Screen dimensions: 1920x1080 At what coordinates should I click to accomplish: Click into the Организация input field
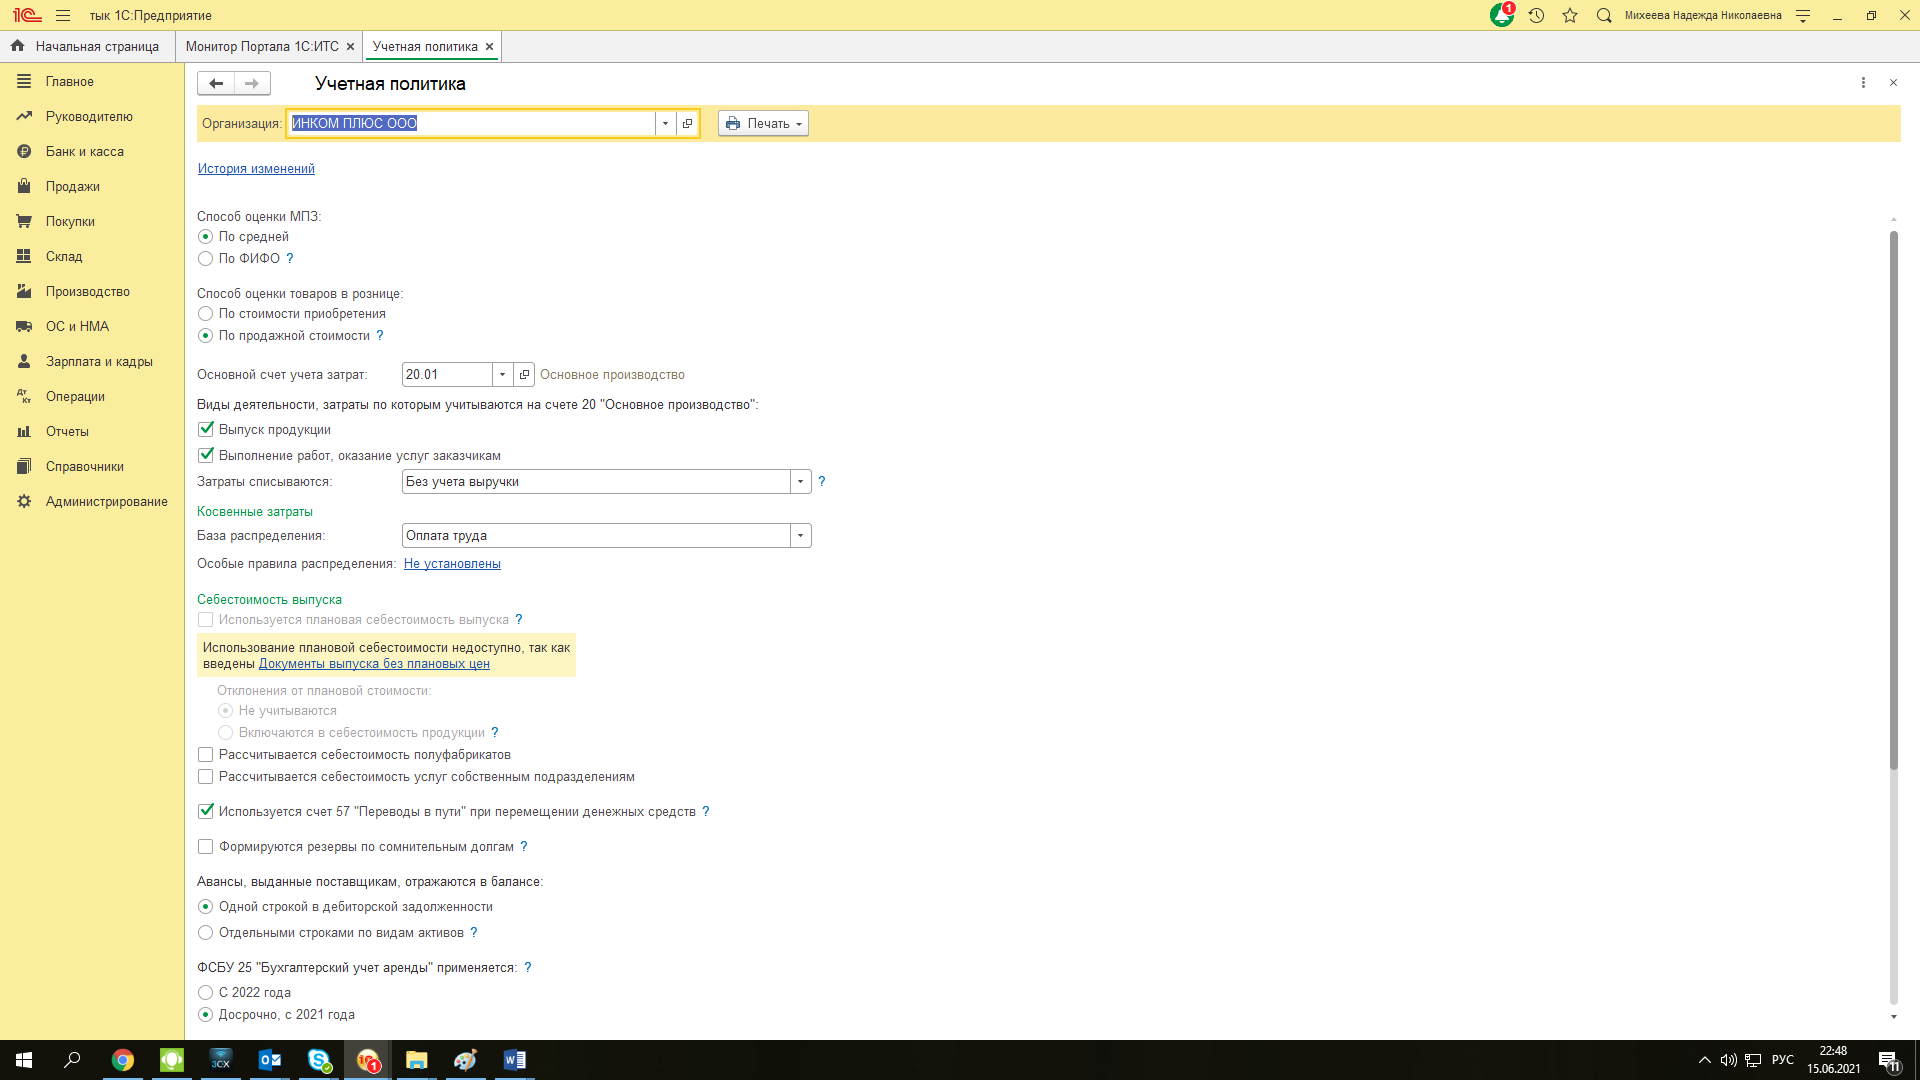(x=472, y=123)
